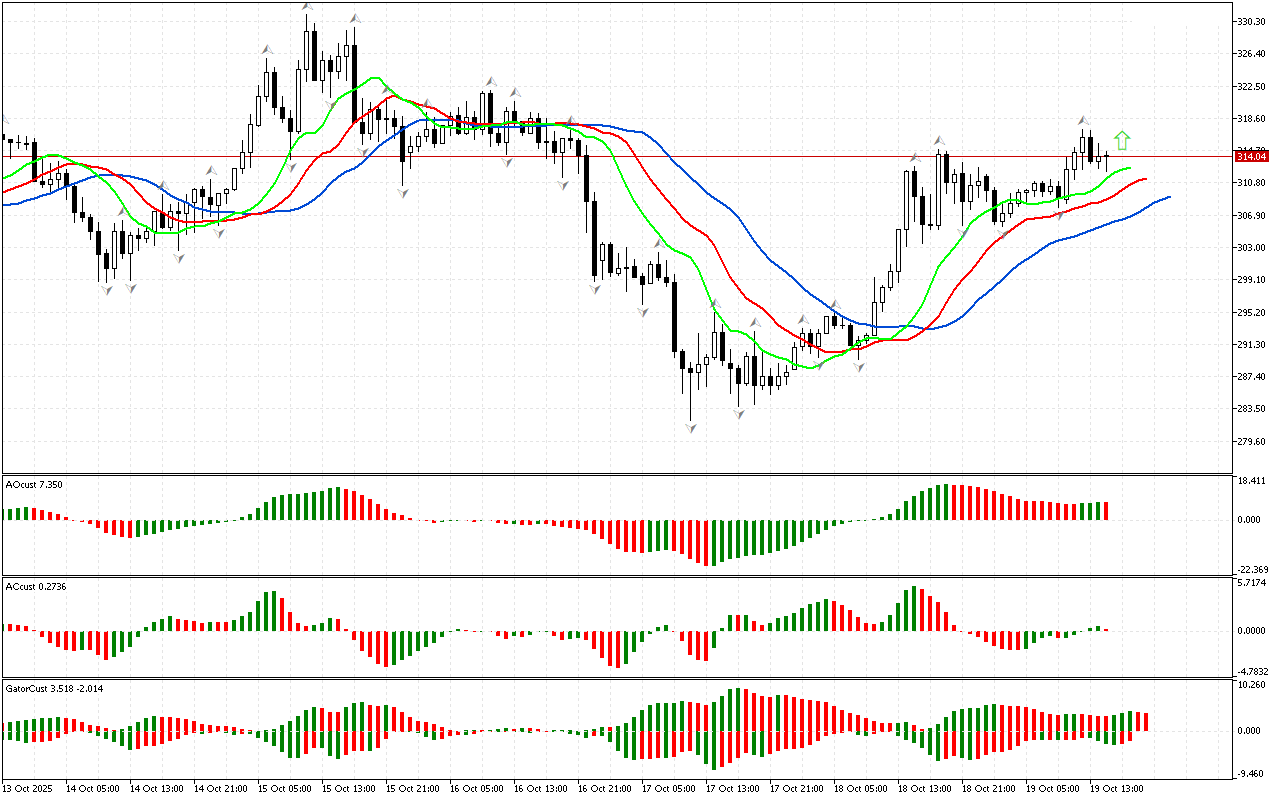
Task: Click the 330.30 price scale label
Action: pyautogui.click(x=1252, y=21)
